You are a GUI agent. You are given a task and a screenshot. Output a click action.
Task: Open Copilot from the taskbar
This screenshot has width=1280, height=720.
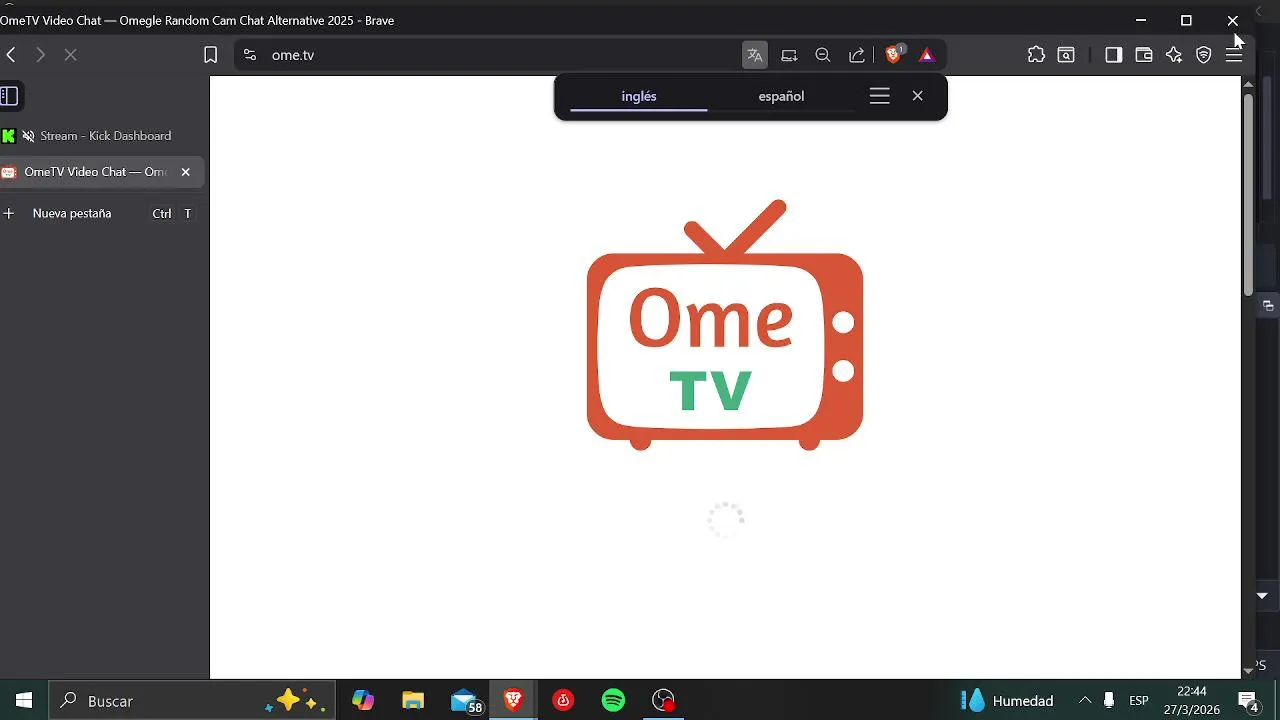363,700
